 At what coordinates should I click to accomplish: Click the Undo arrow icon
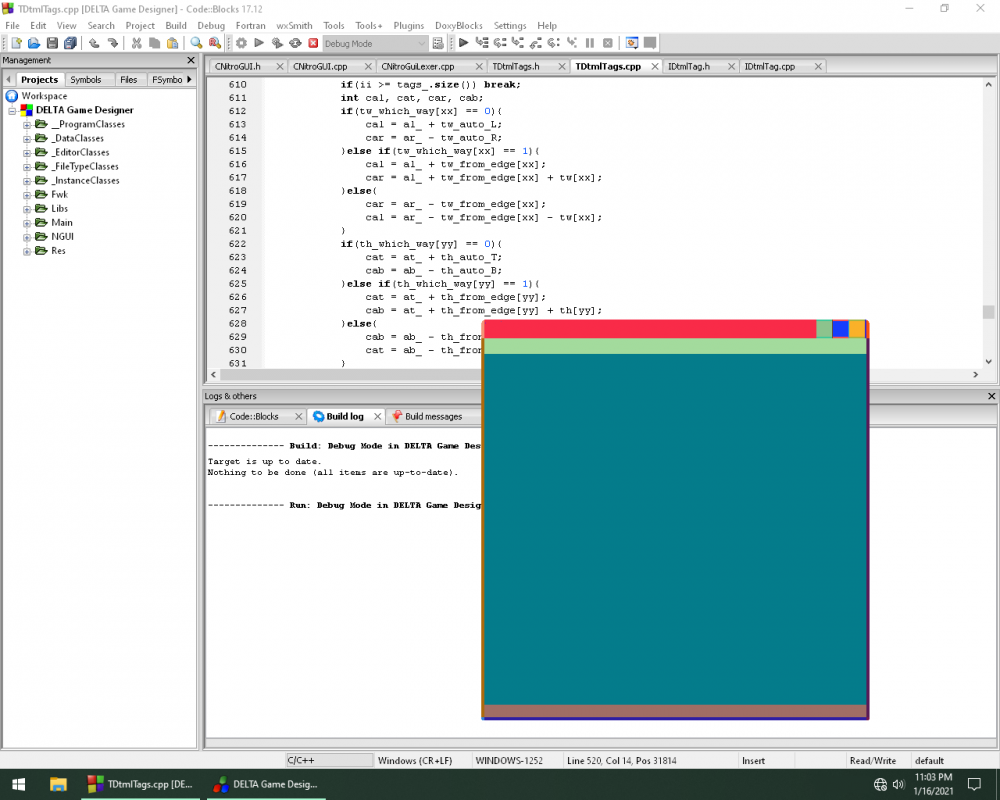pos(94,43)
